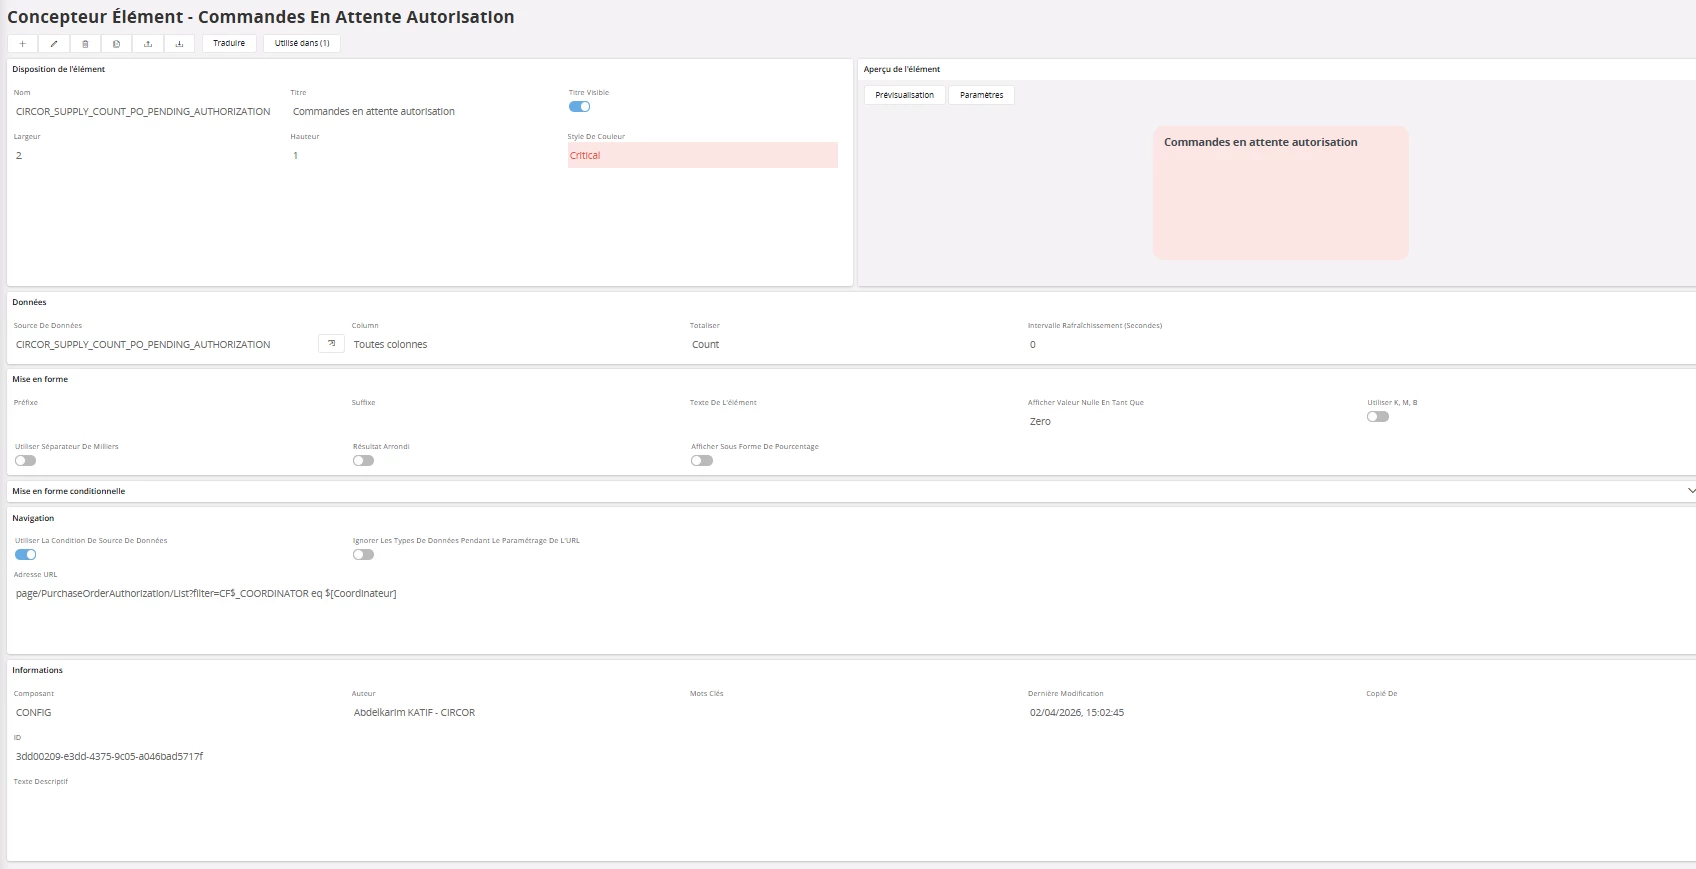Enable Afficher Sous Forme De Pourcentage
Image resolution: width=1696 pixels, height=869 pixels.
pyautogui.click(x=702, y=461)
